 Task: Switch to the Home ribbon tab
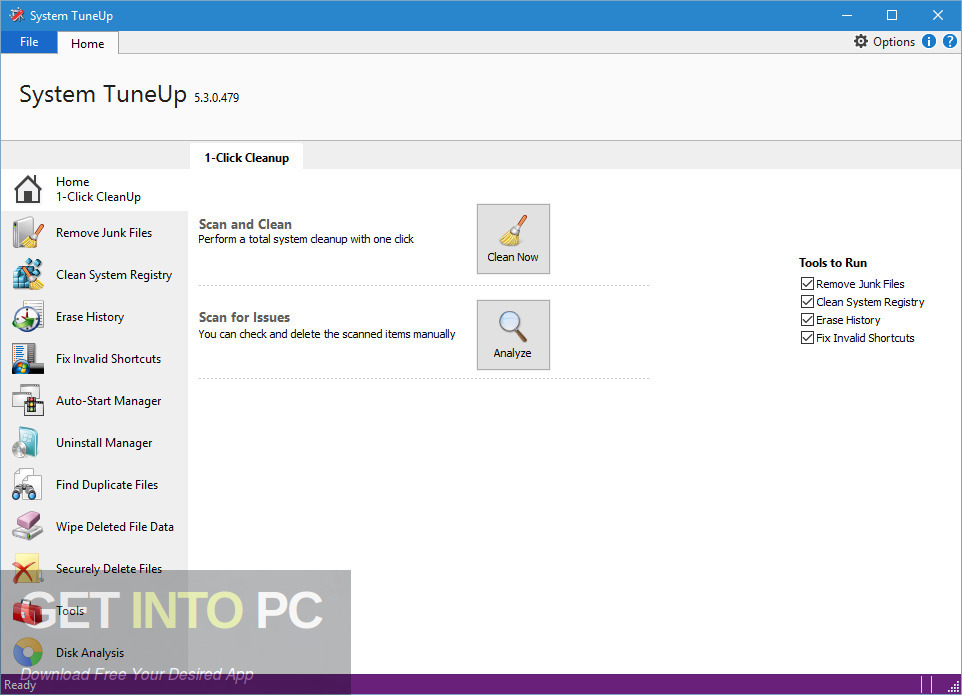pyautogui.click(x=88, y=43)
